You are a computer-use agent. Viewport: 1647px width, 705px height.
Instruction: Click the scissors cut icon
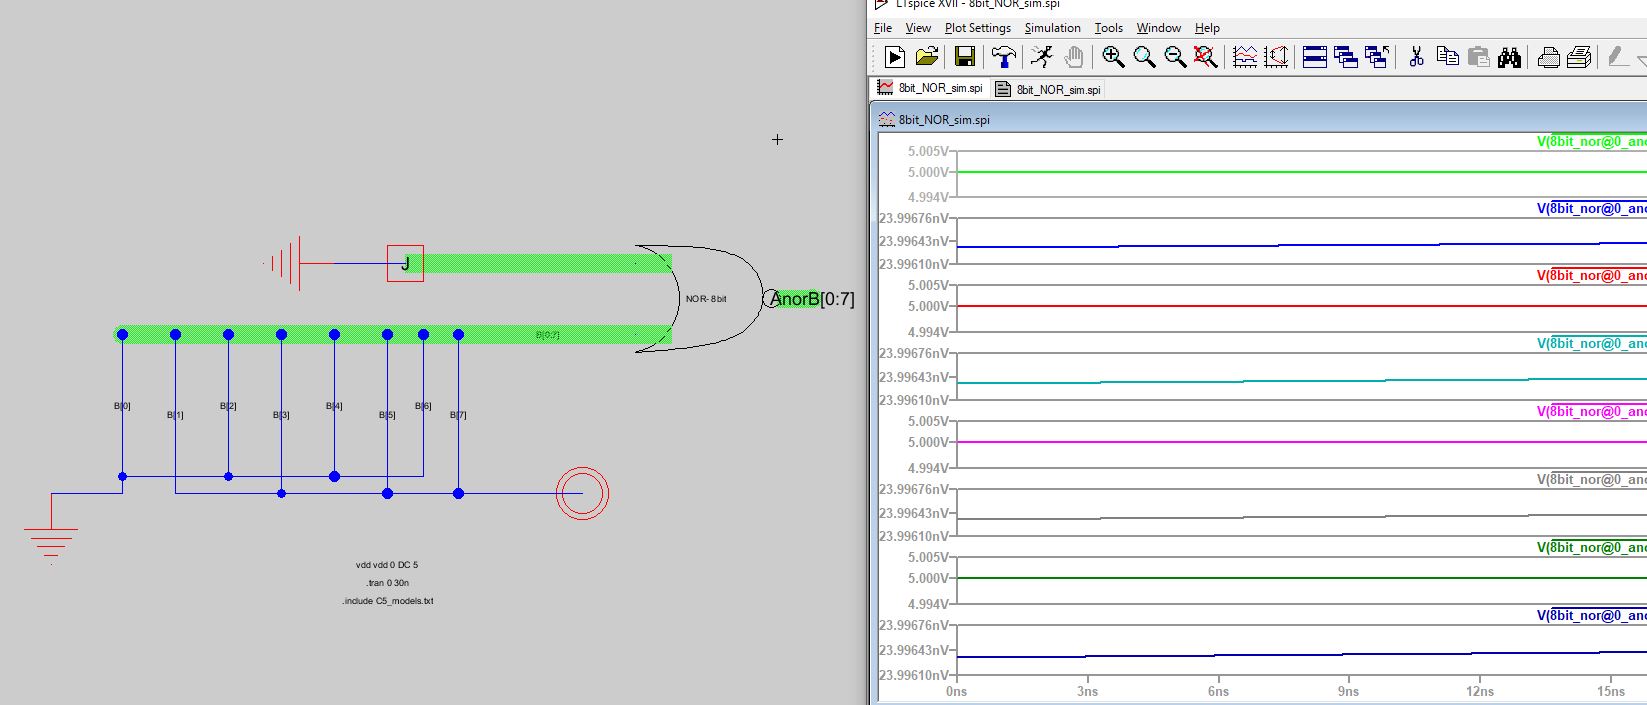tap(1416, 57)
